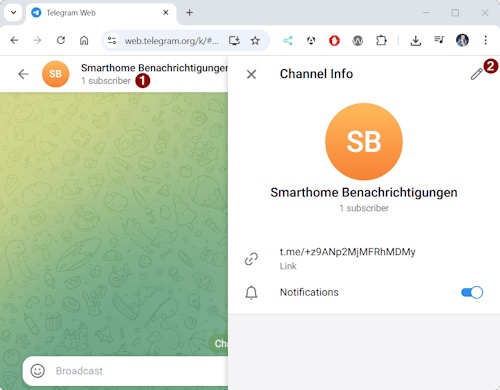Go to browser home page
The image size is (500, 390).
[84, 41]
